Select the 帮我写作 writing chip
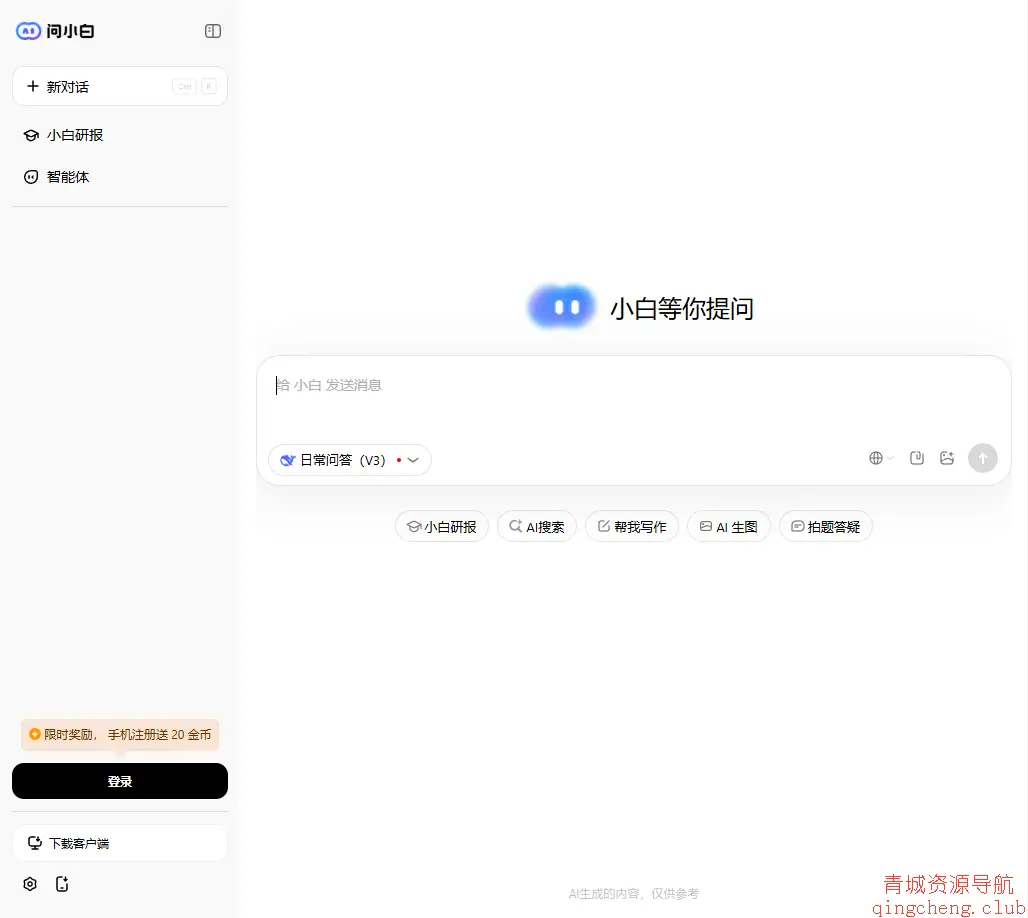The image size is (1028, 918). 632,526
